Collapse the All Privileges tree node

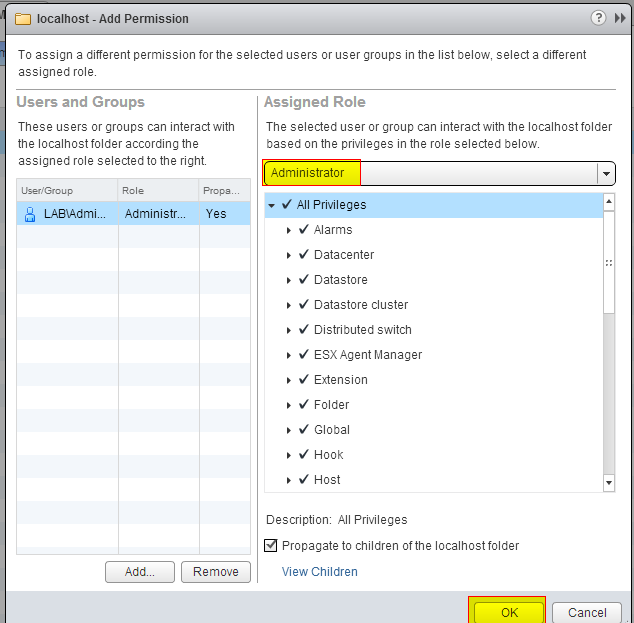[x=272, y=206]
